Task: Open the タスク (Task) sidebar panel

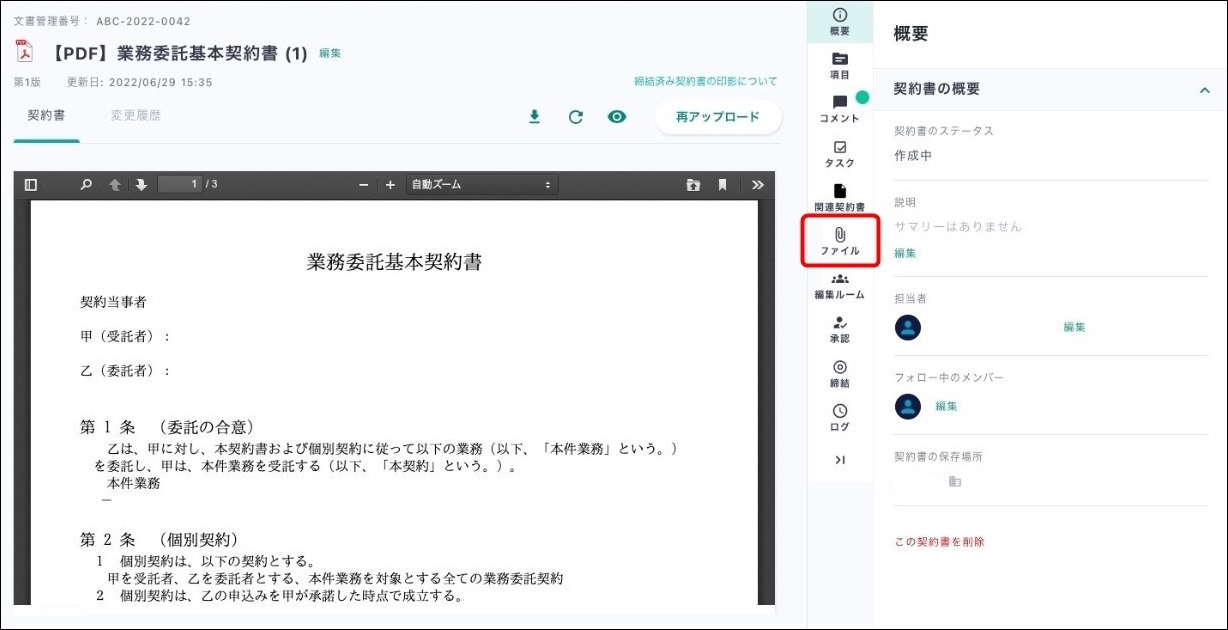Action: 839,154
